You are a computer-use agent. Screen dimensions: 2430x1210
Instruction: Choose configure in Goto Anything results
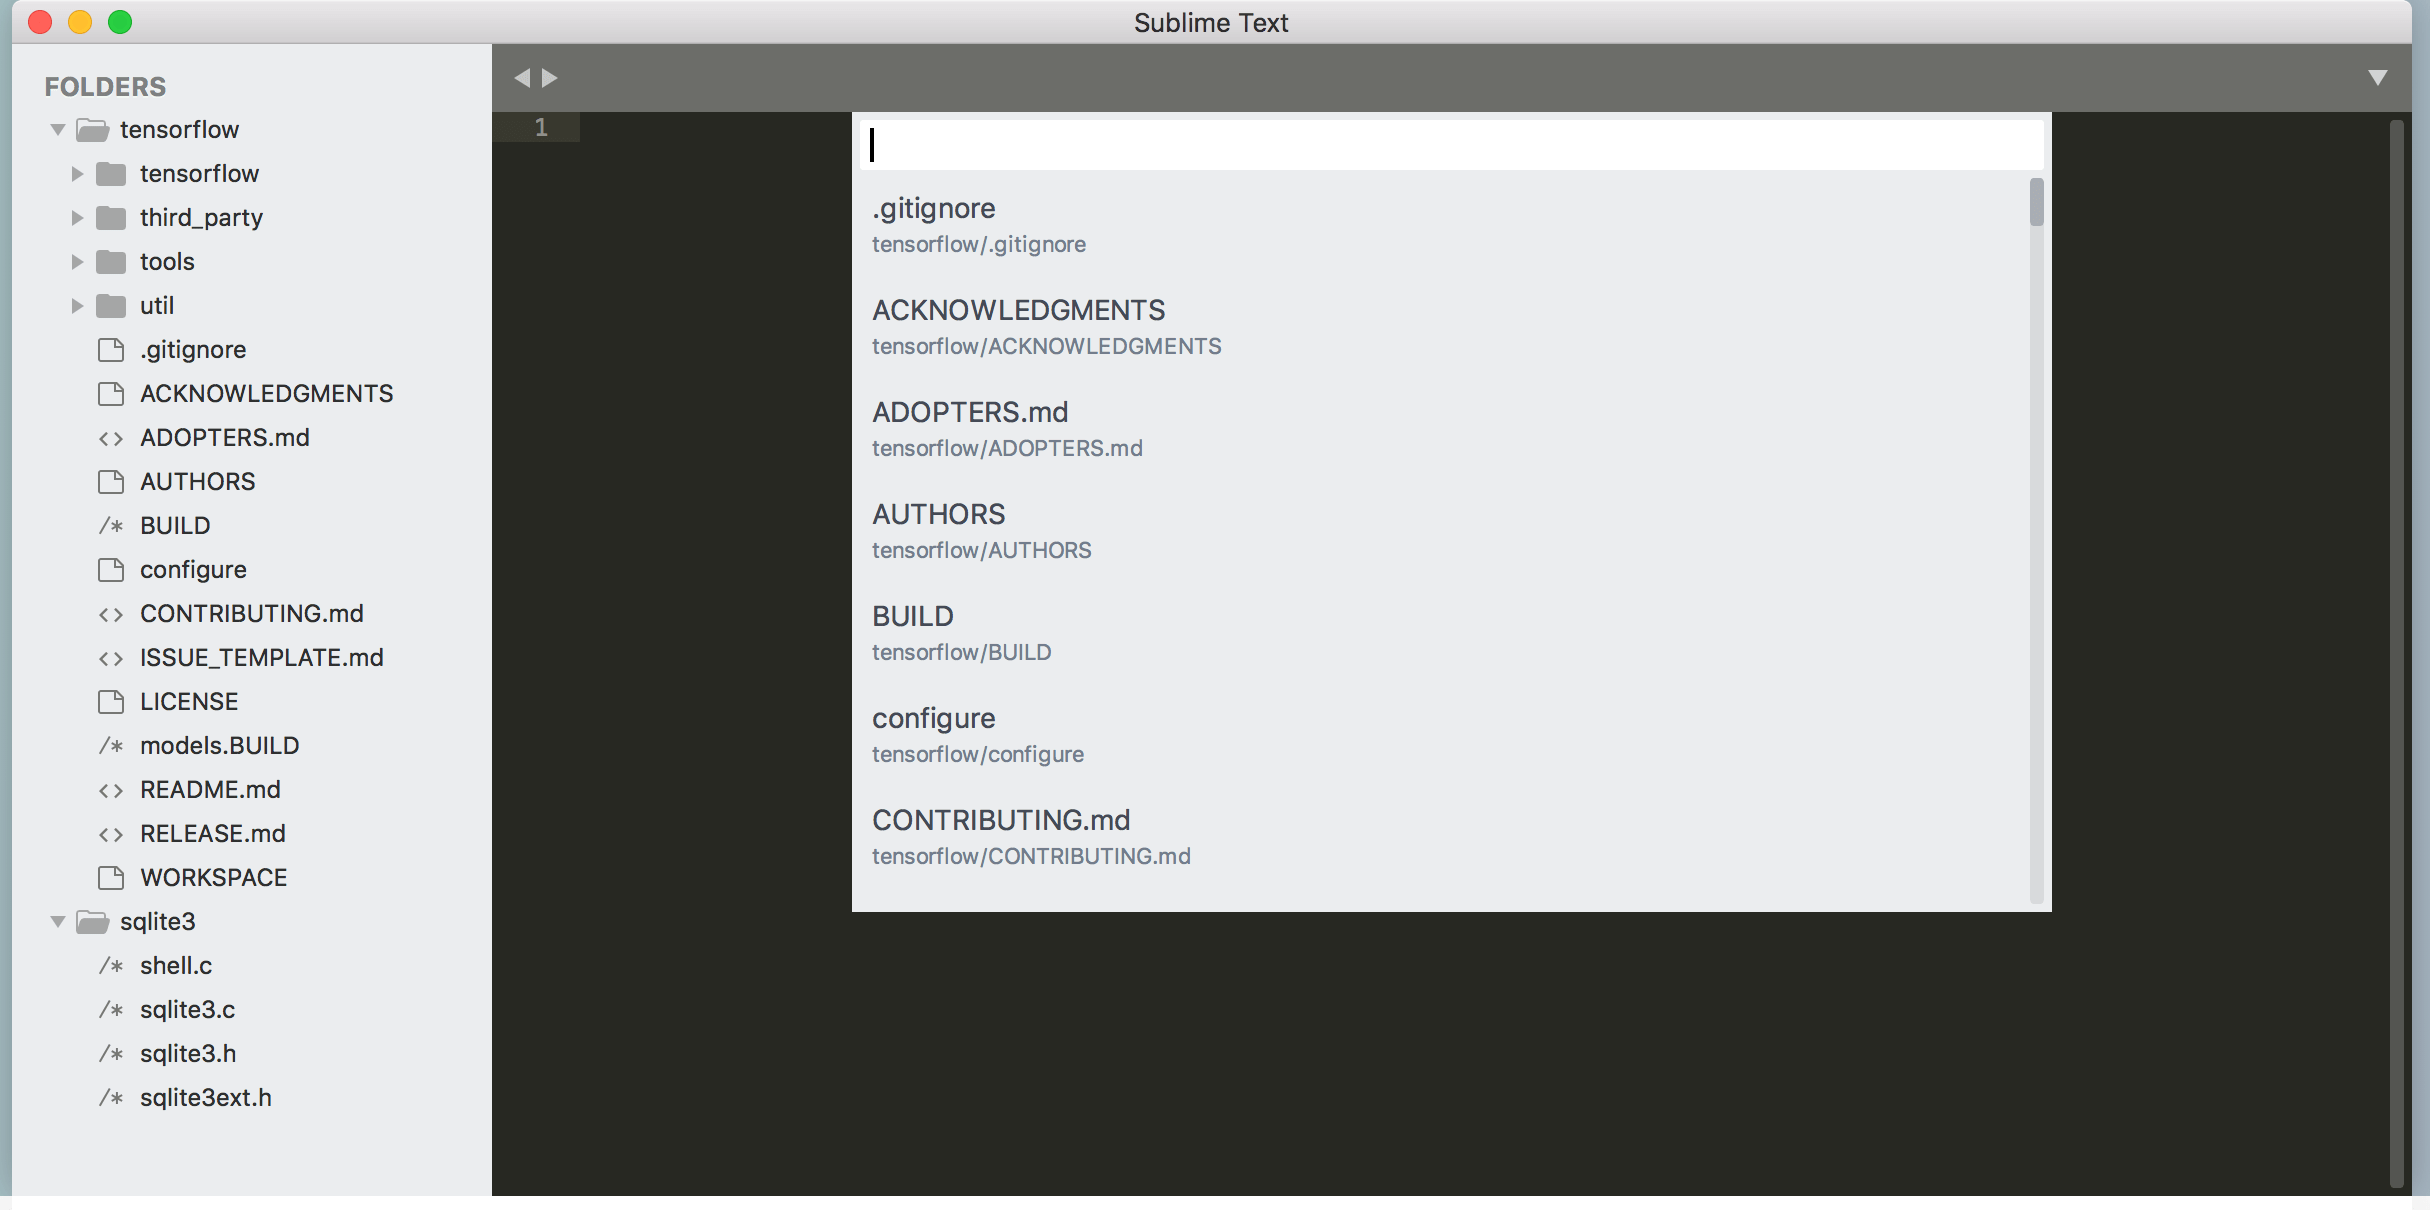coord(1440,735)
